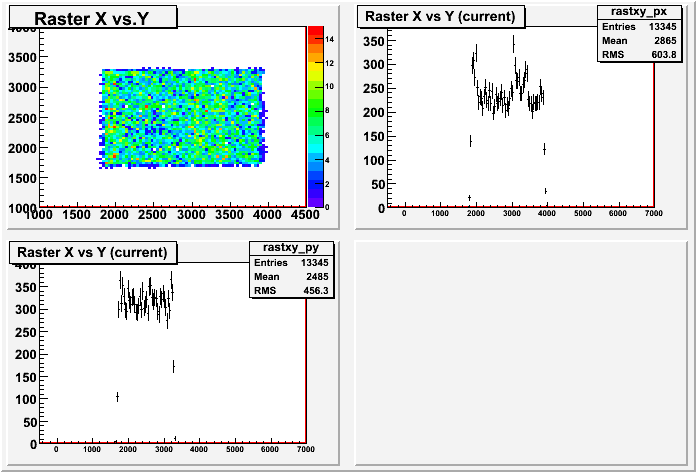This screenshot has width=696, height=472.
Task: Click the top-right 'Raster X vs Y (current)' title
Action: [440, 17]
